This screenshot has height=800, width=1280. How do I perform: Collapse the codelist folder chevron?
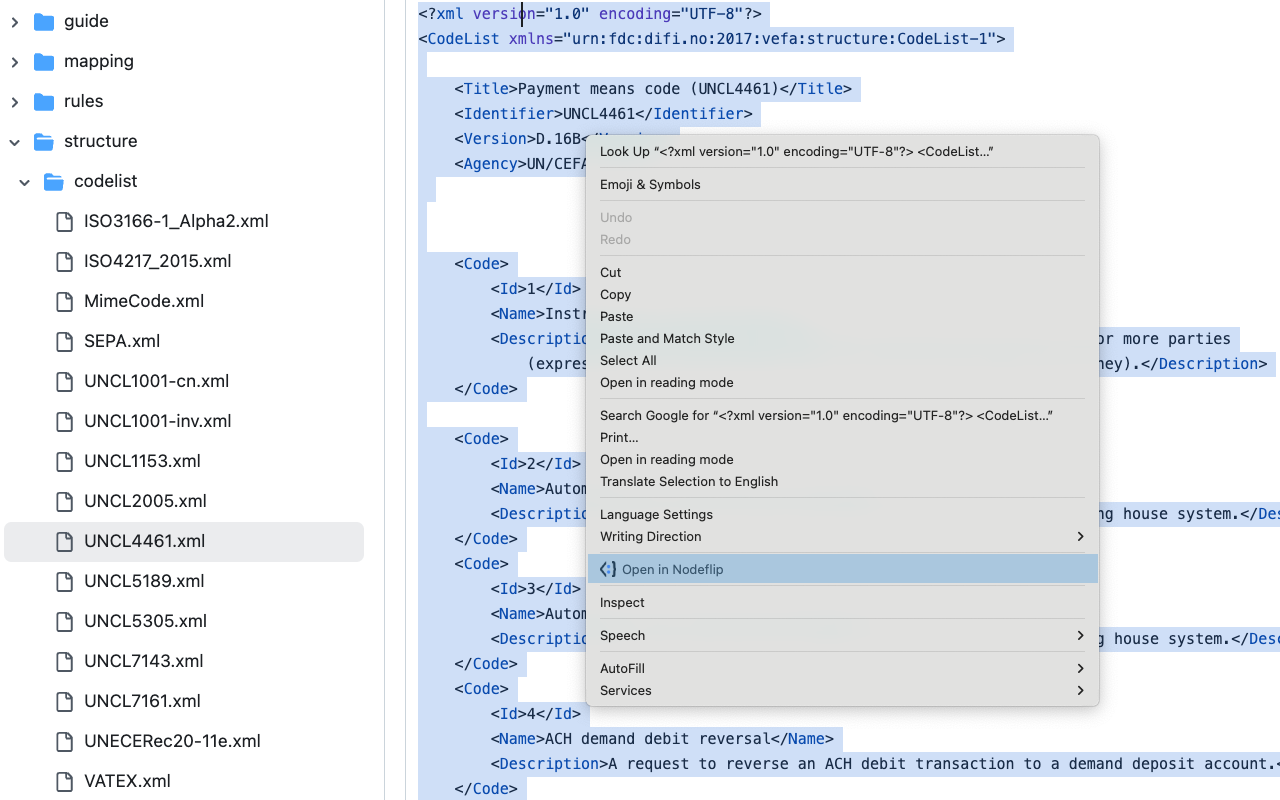[24, 181]
